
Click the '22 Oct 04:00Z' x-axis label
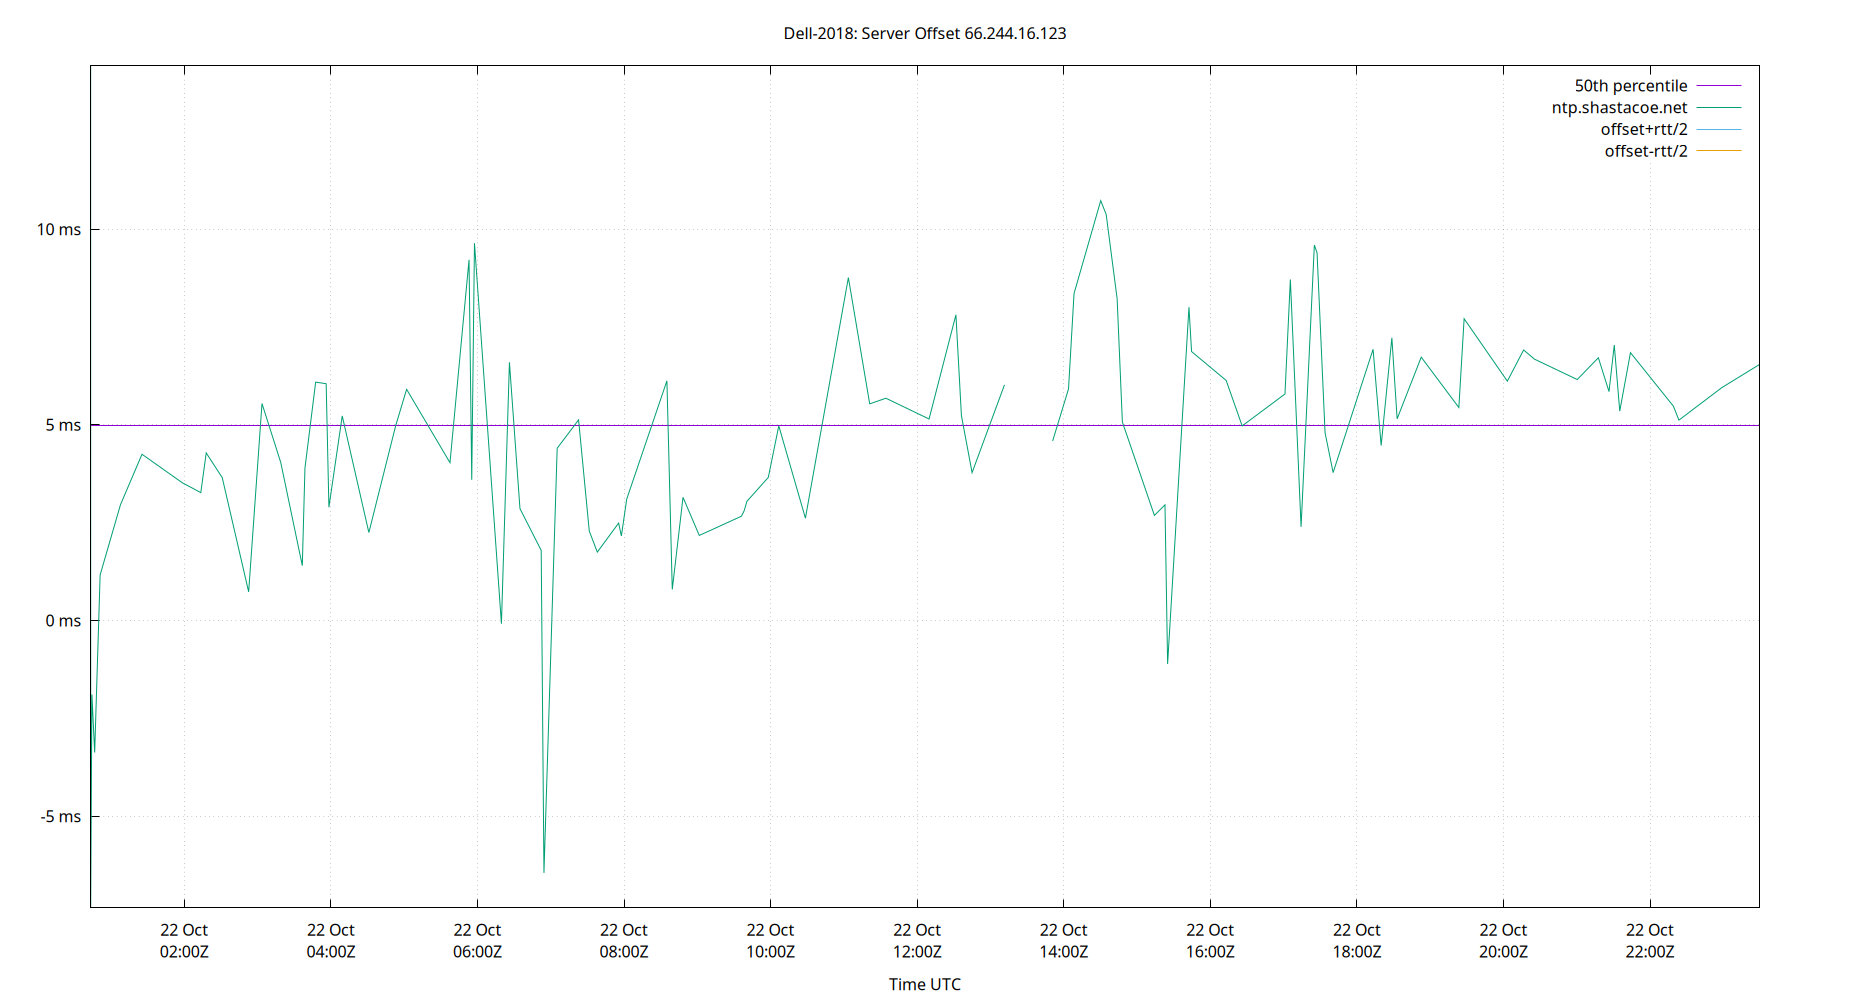[331, 941]
